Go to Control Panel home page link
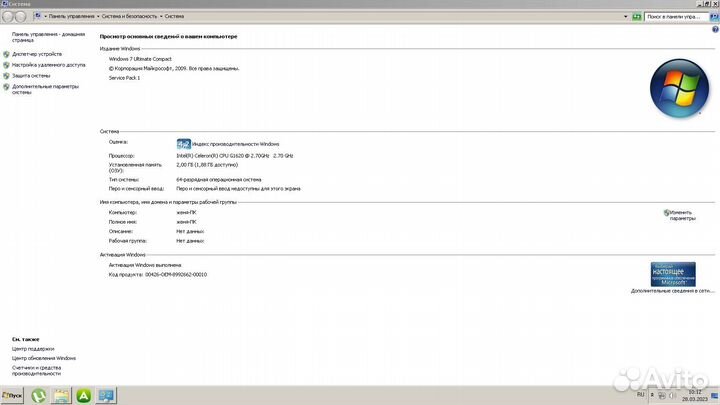 [48, 37]
